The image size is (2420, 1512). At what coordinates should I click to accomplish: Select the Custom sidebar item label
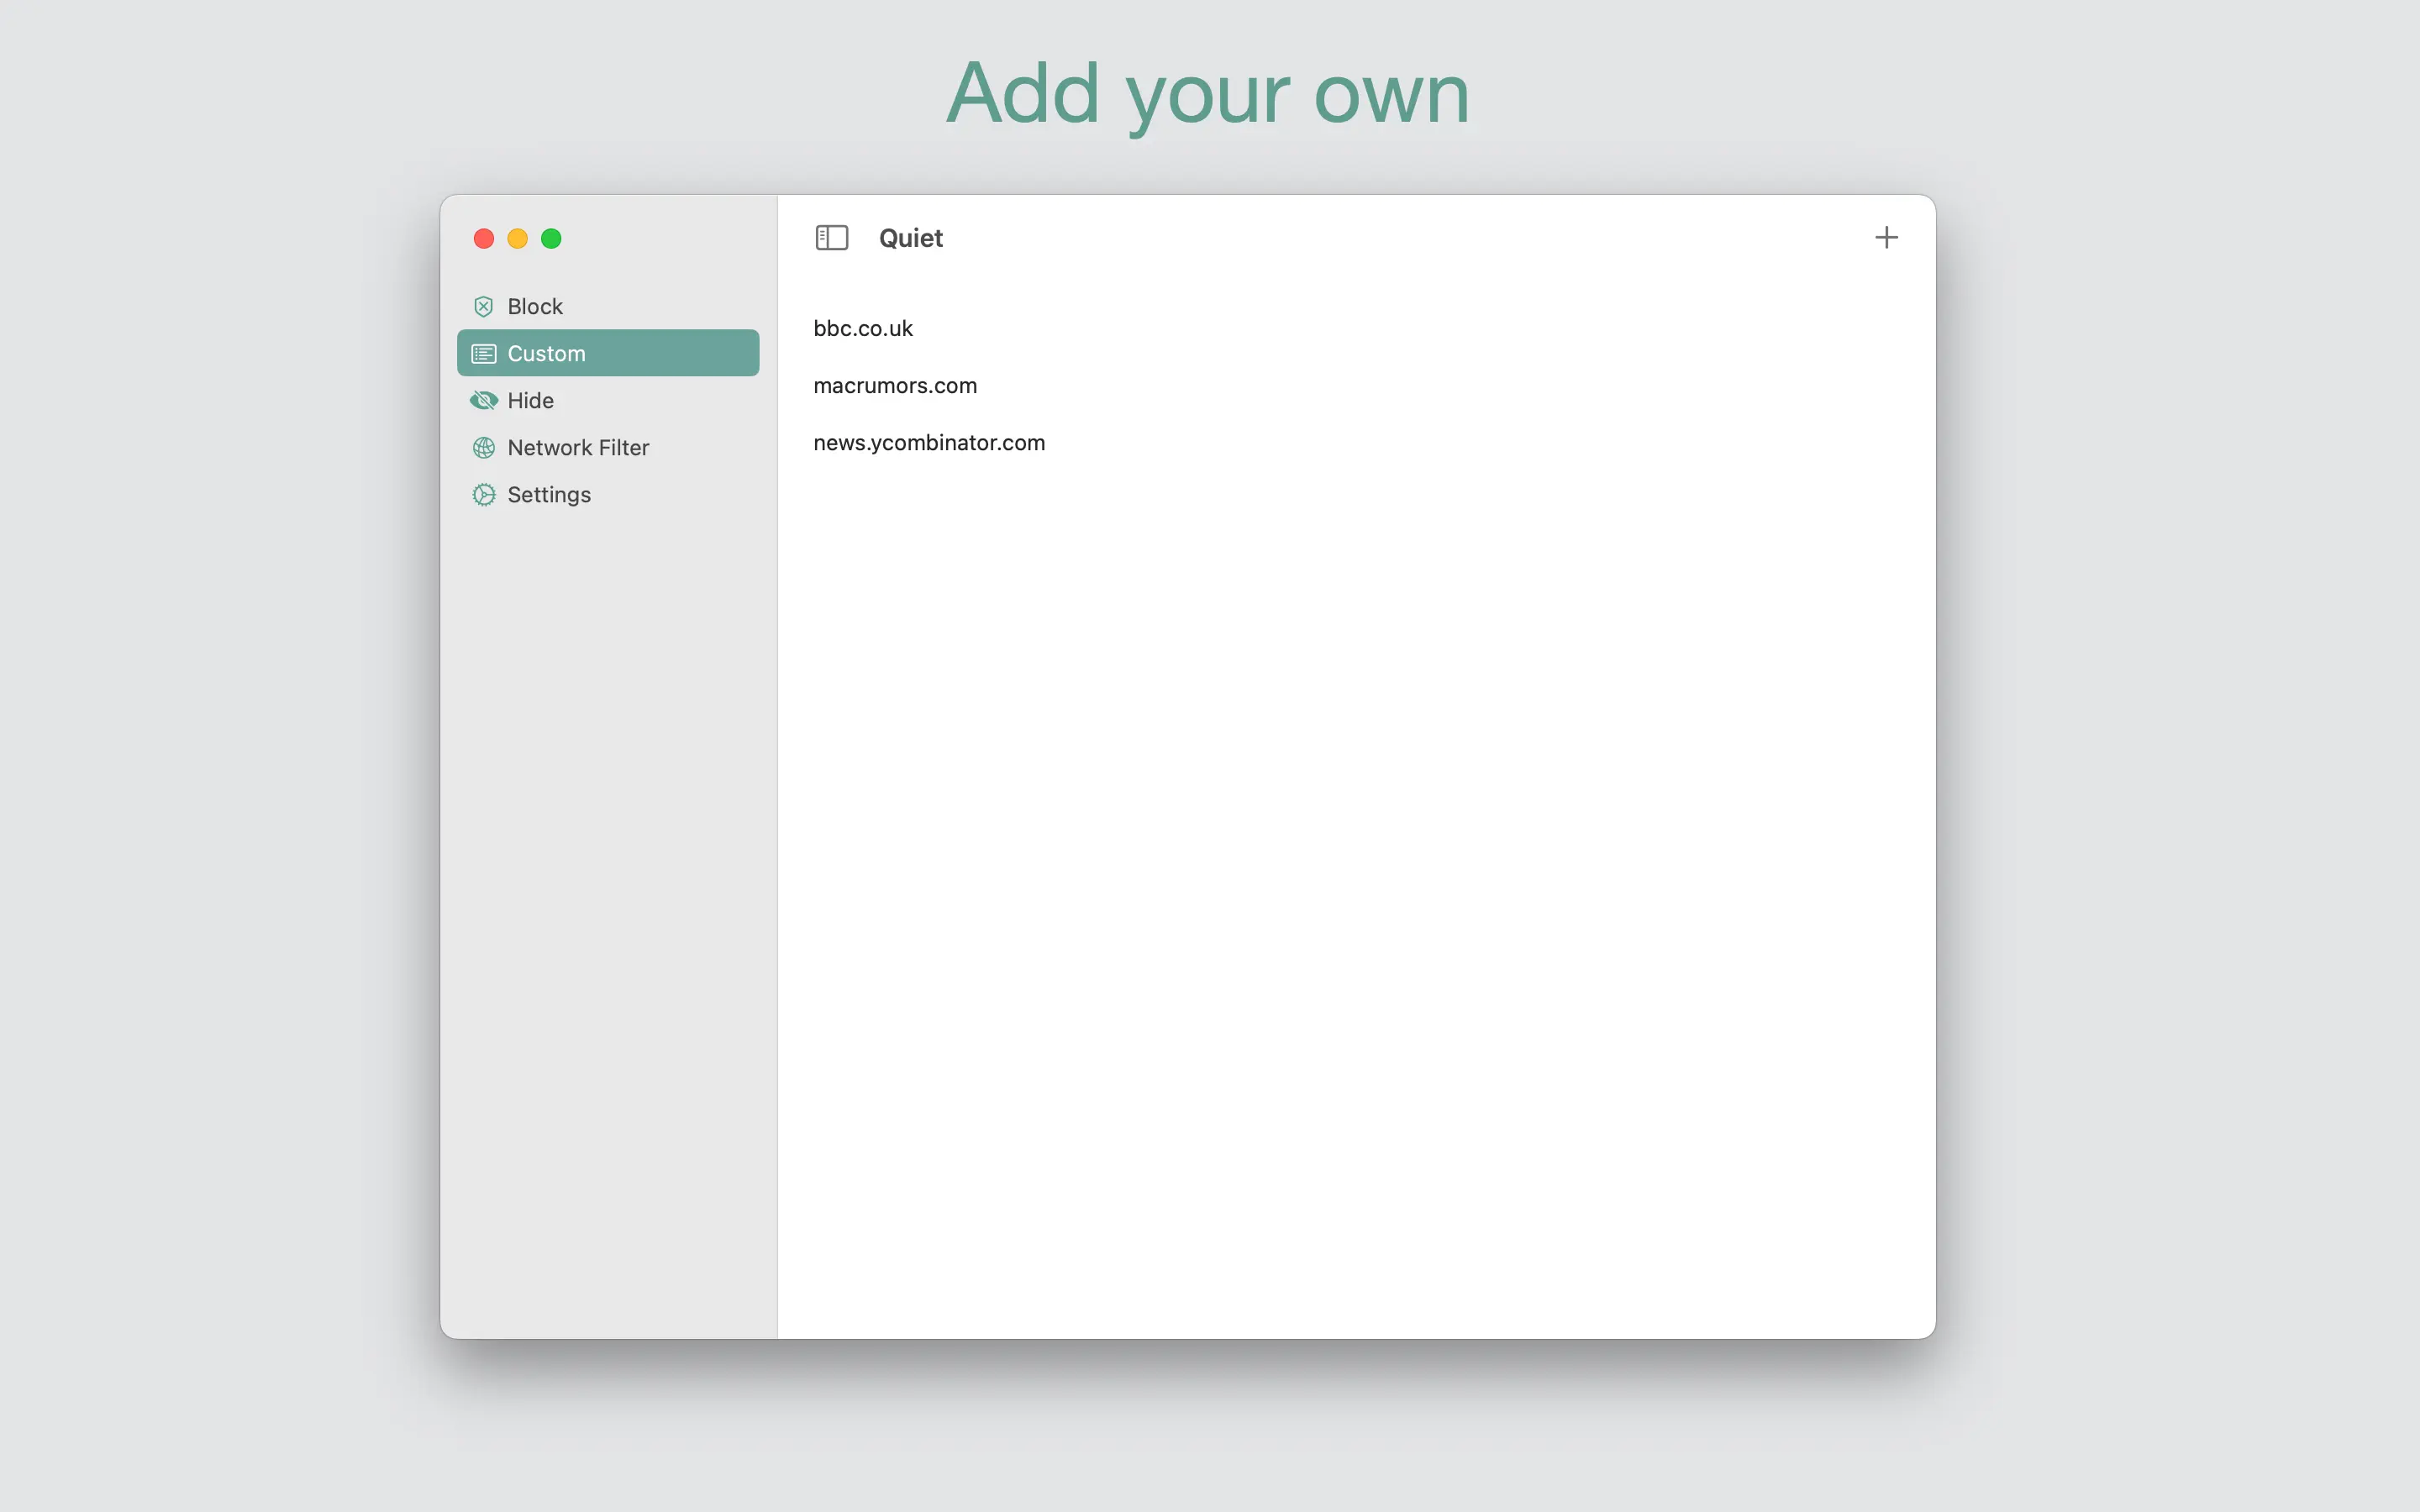click(546, 353)
